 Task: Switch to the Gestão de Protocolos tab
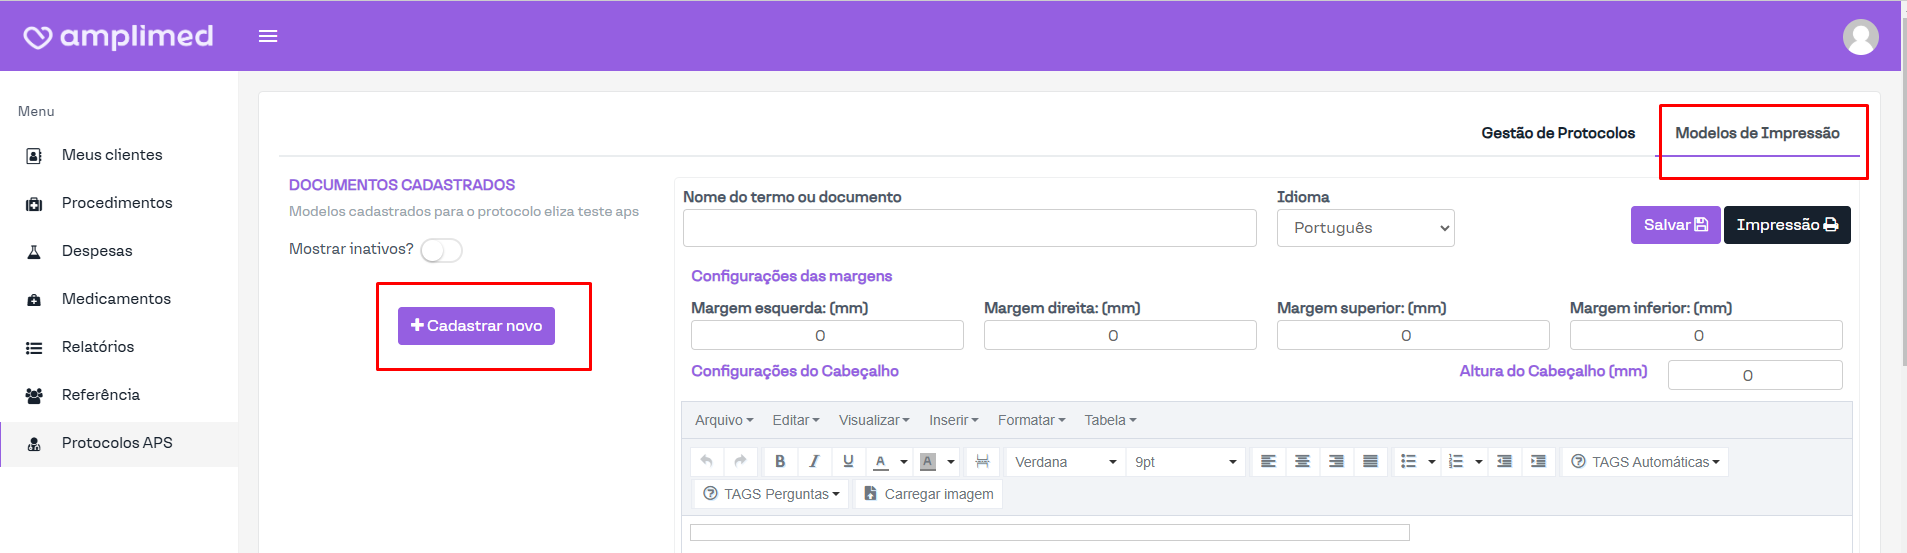pyautogui.click(x=1558, y=133)
